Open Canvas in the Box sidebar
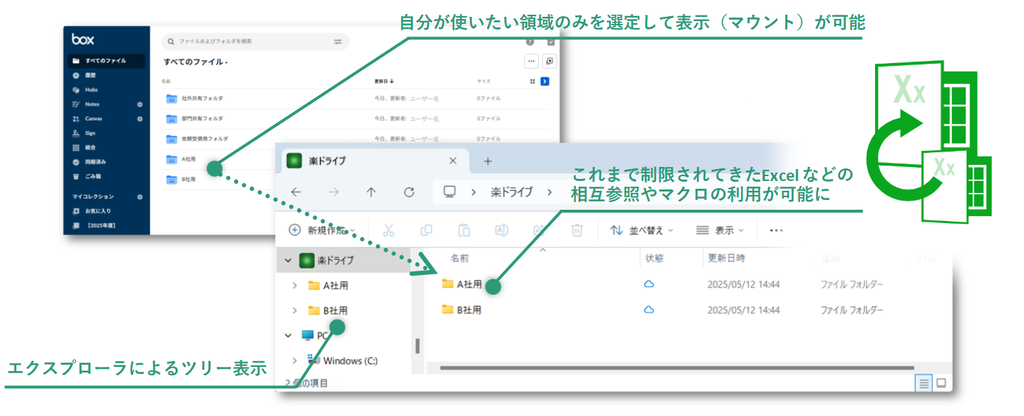Image resolution: width=1024 pixels, height=416 pixels. 93,119
